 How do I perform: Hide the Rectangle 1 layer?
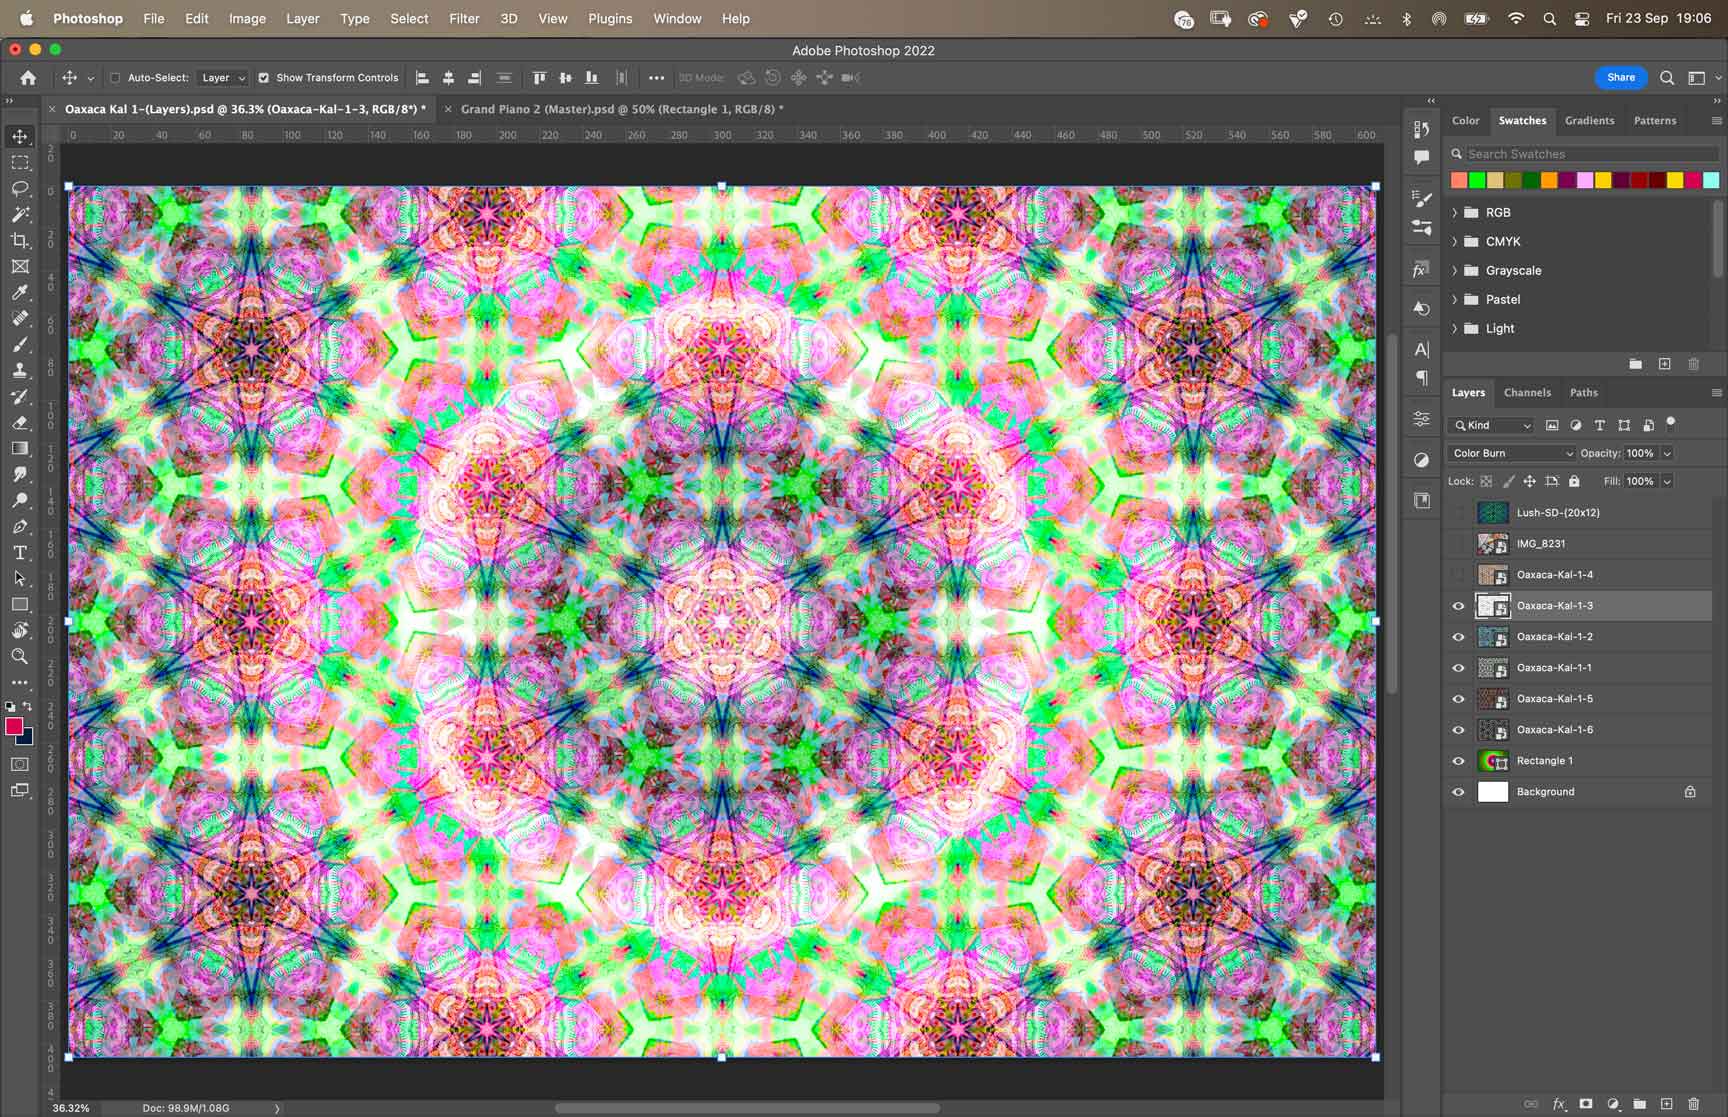(x=1458, y=761)
